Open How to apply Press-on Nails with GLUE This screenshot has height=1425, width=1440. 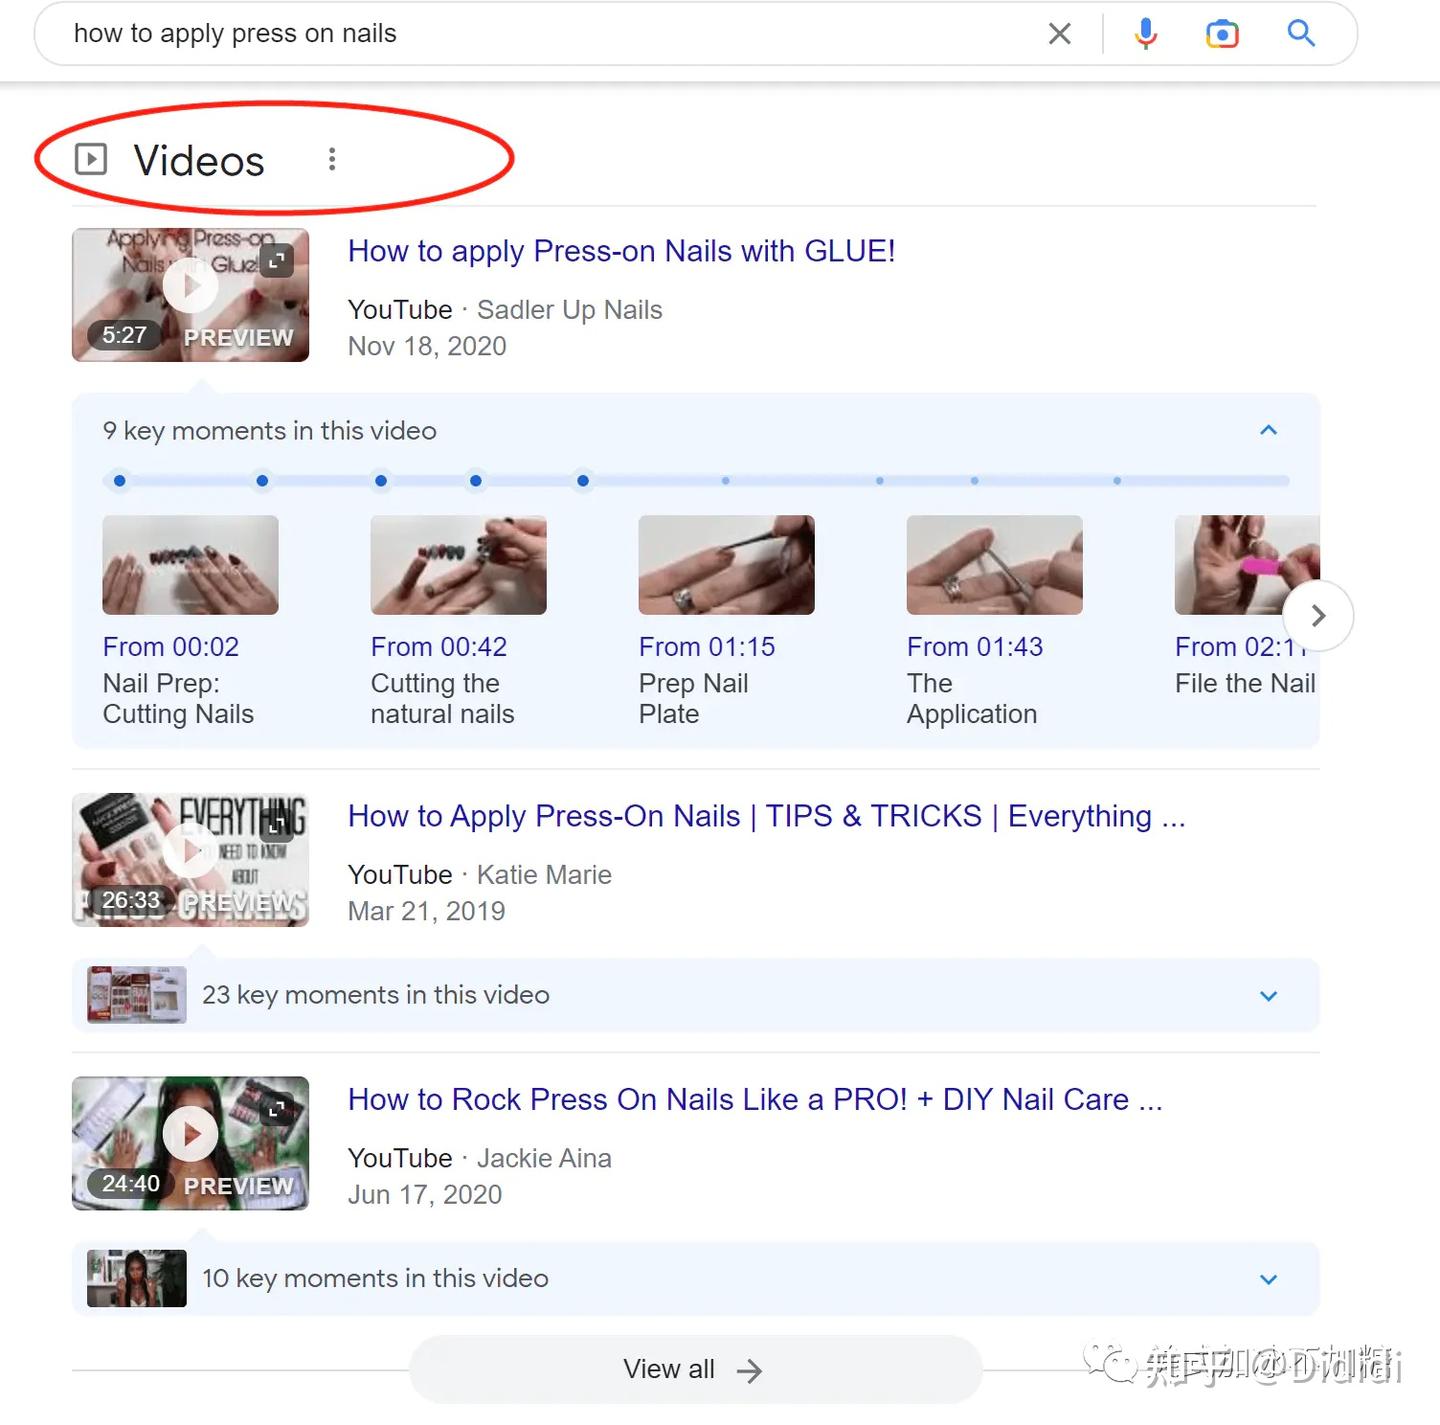[x=621, y=251]
